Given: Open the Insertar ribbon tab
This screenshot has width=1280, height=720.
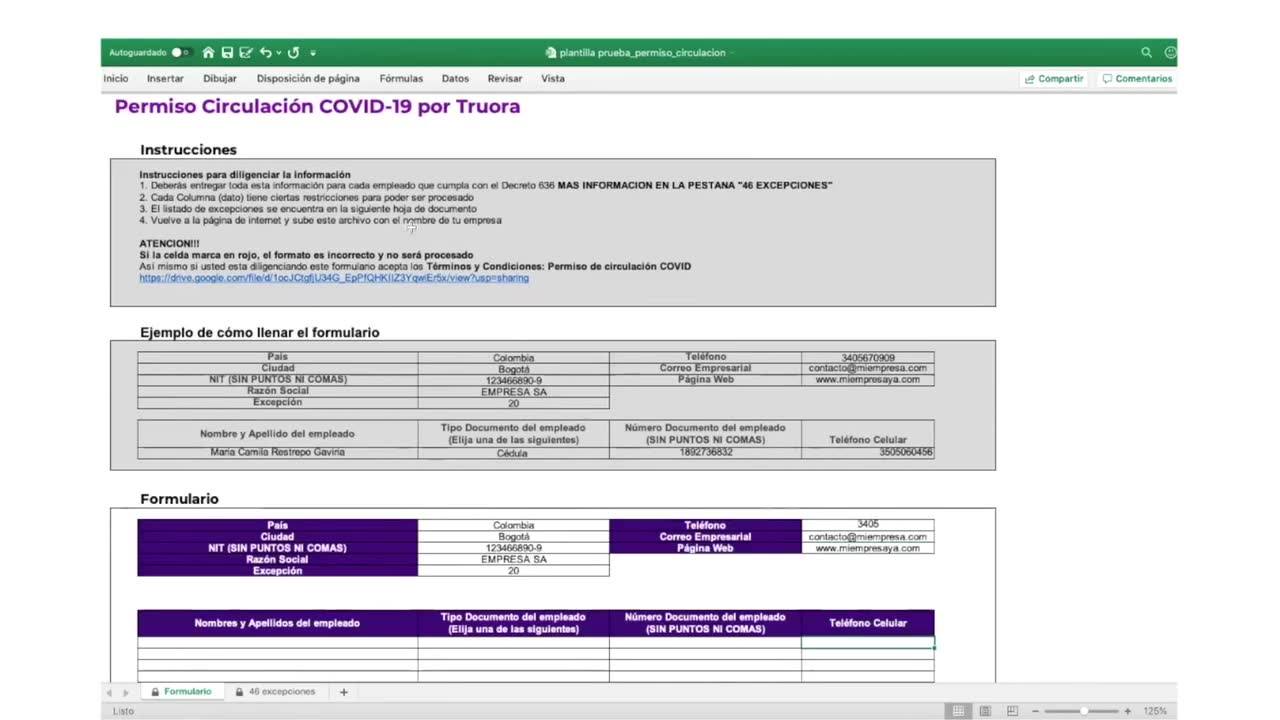Looking at the screenshot, I should click(165, 78).
